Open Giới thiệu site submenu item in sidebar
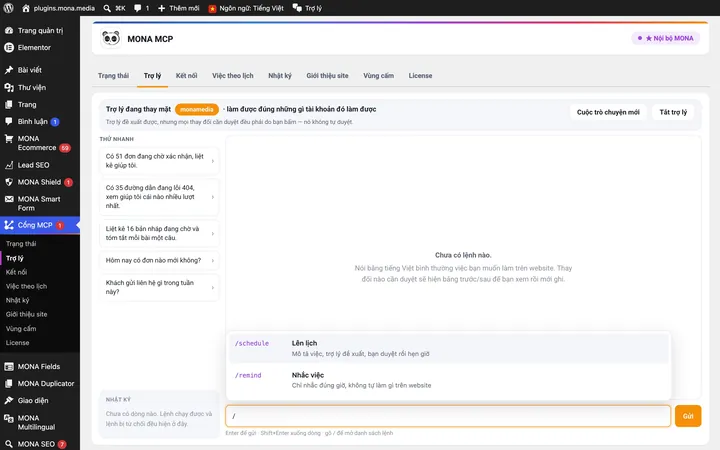 [26, 315]
